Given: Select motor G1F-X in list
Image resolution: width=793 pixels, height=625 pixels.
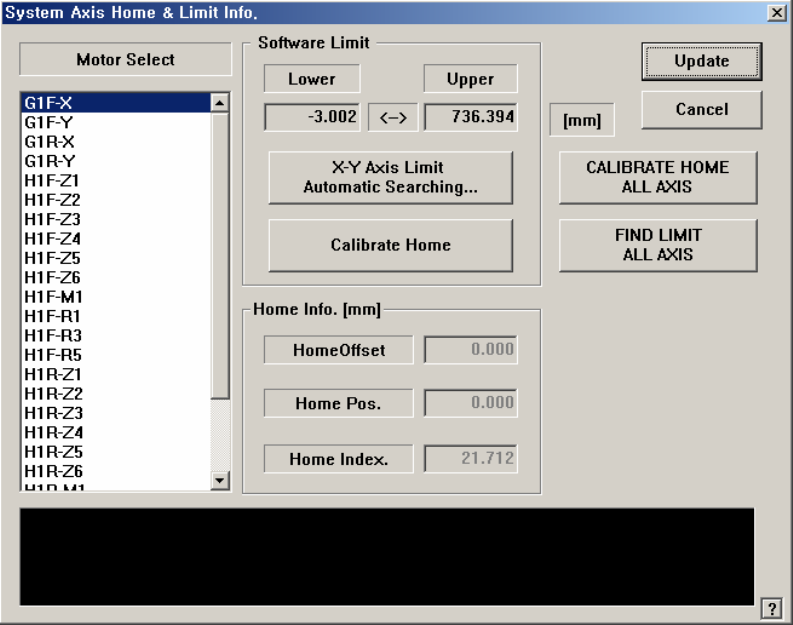Looking at the screenshot, I should [x=116, y=103].
